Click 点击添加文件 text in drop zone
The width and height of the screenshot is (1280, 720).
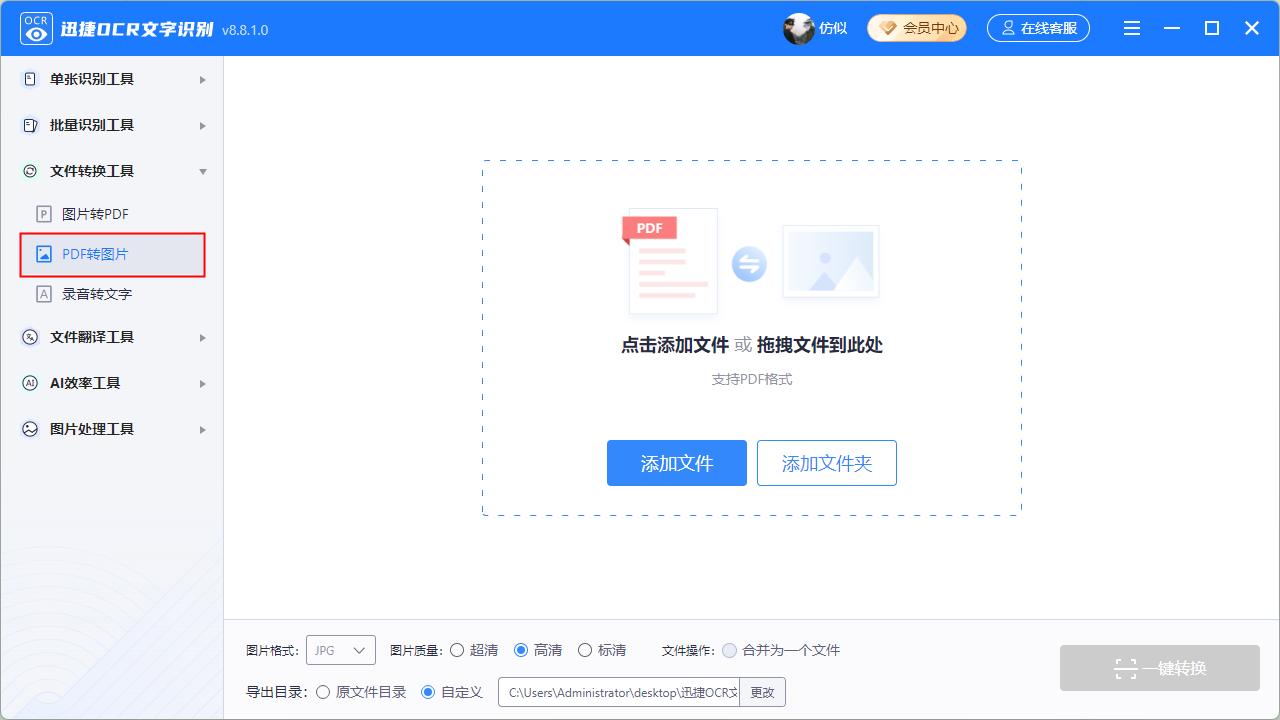coord(675,345)
